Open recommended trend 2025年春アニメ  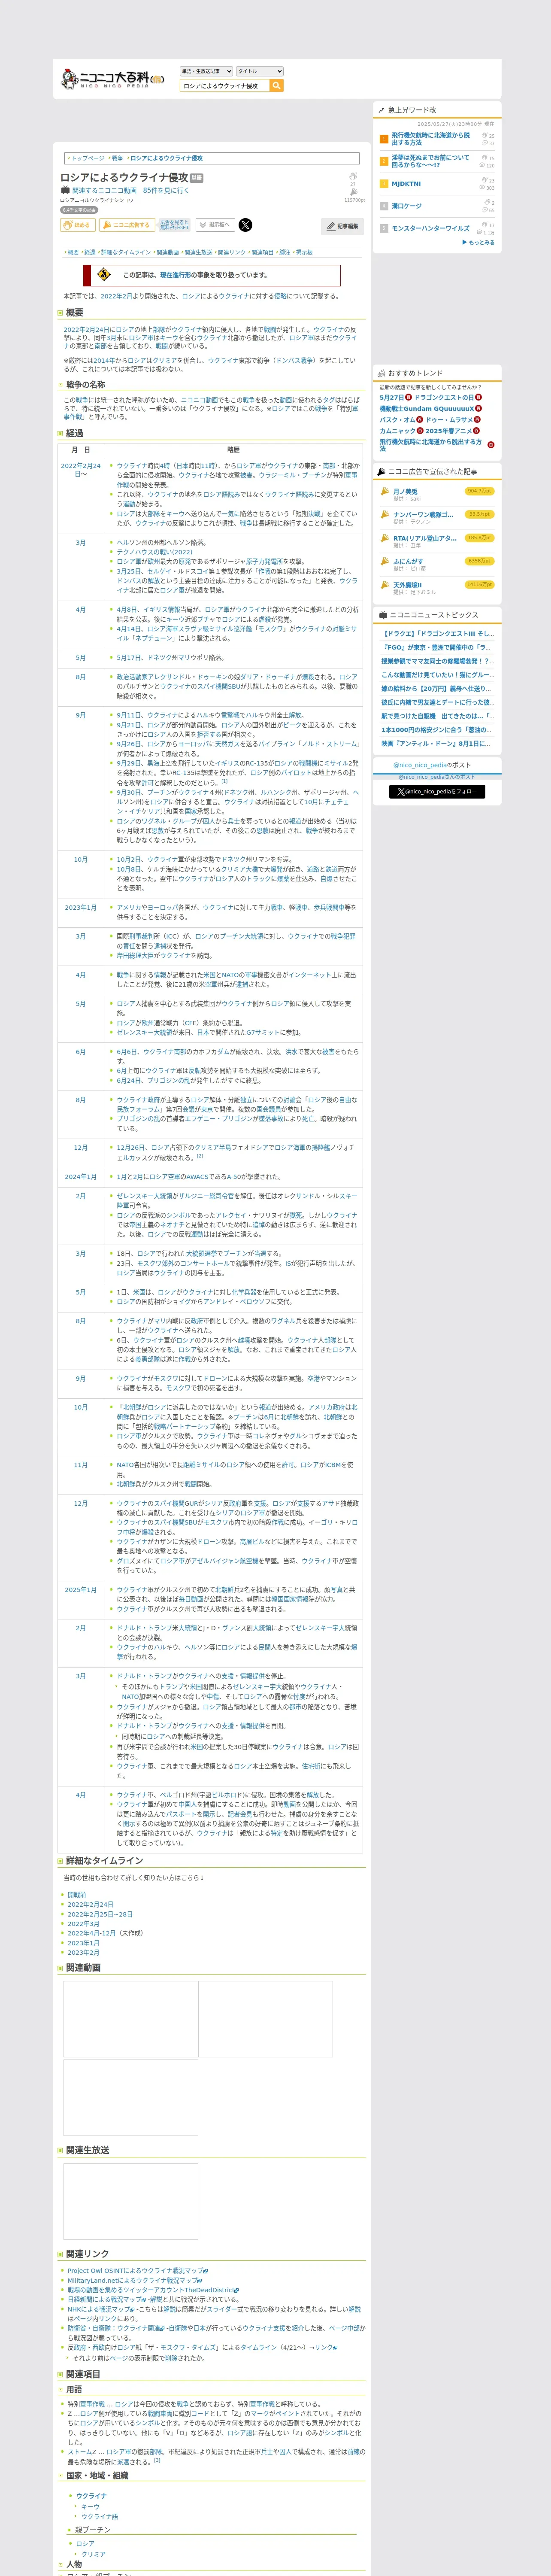(x=449, y=431)
